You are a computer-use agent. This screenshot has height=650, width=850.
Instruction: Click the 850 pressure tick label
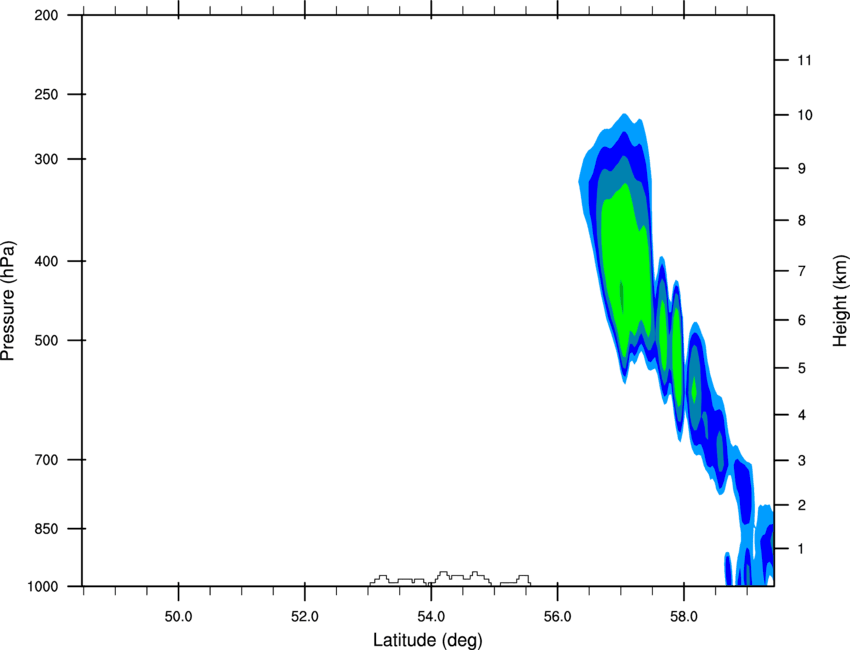point(46,529)
